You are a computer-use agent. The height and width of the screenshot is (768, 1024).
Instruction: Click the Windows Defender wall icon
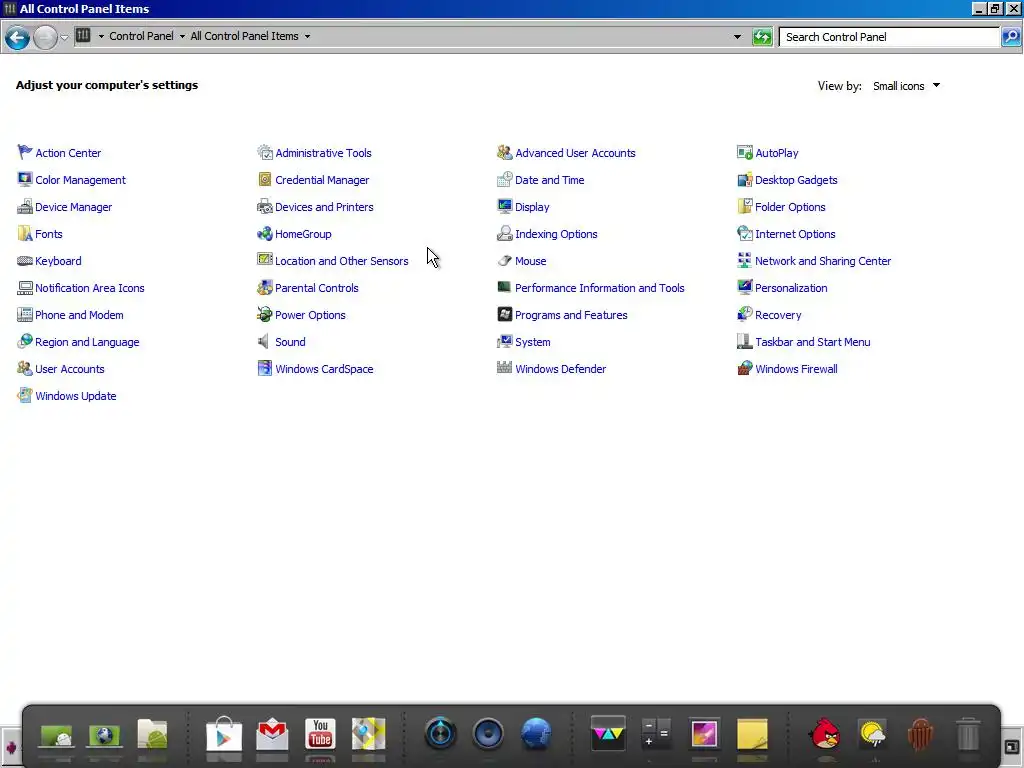coord(504,368)
